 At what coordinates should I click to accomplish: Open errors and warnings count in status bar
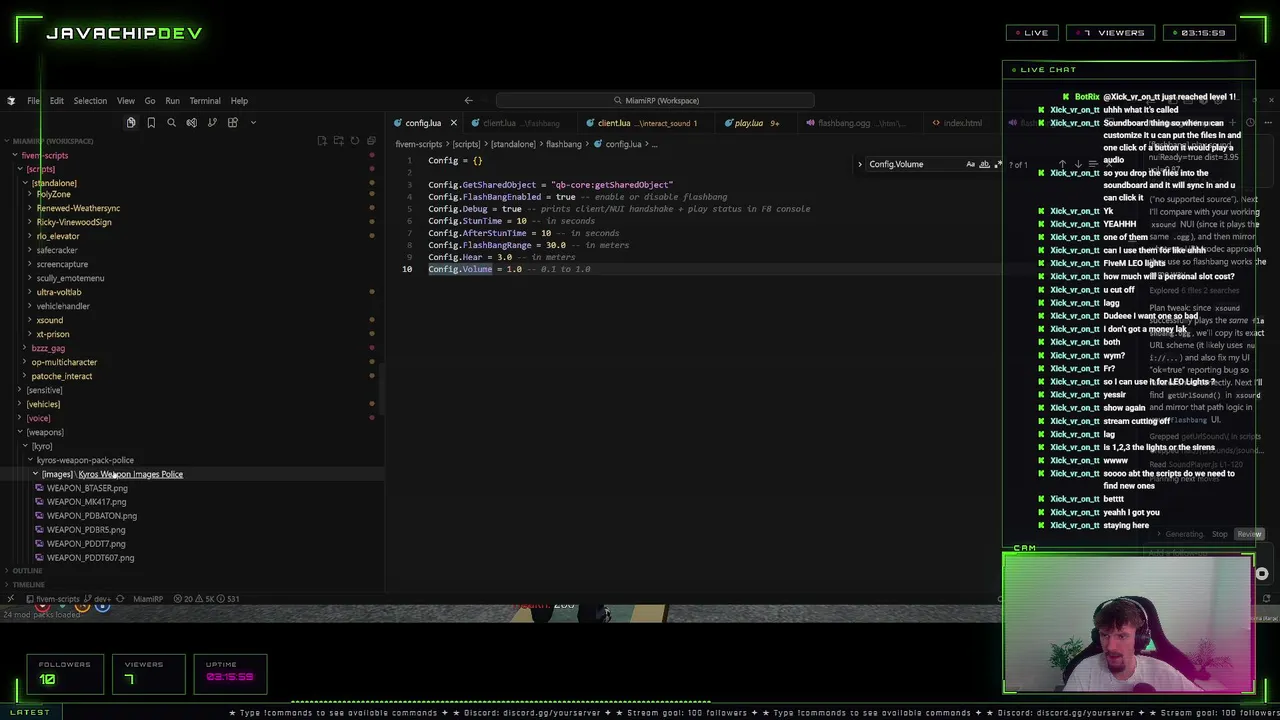coord(208,599)
